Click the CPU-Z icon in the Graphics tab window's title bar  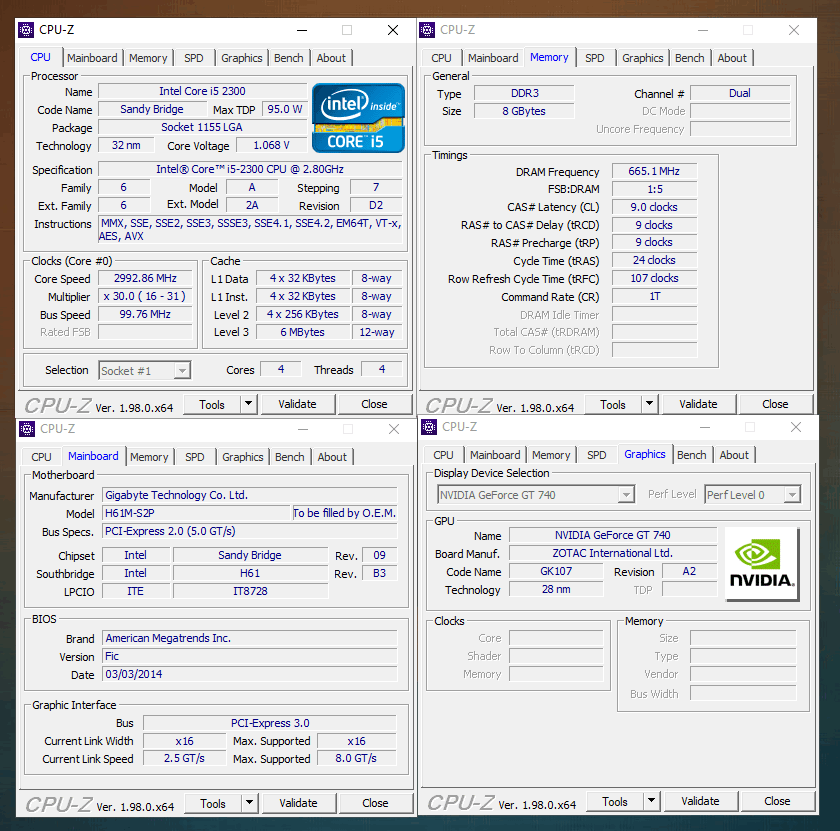click(429, 427)
